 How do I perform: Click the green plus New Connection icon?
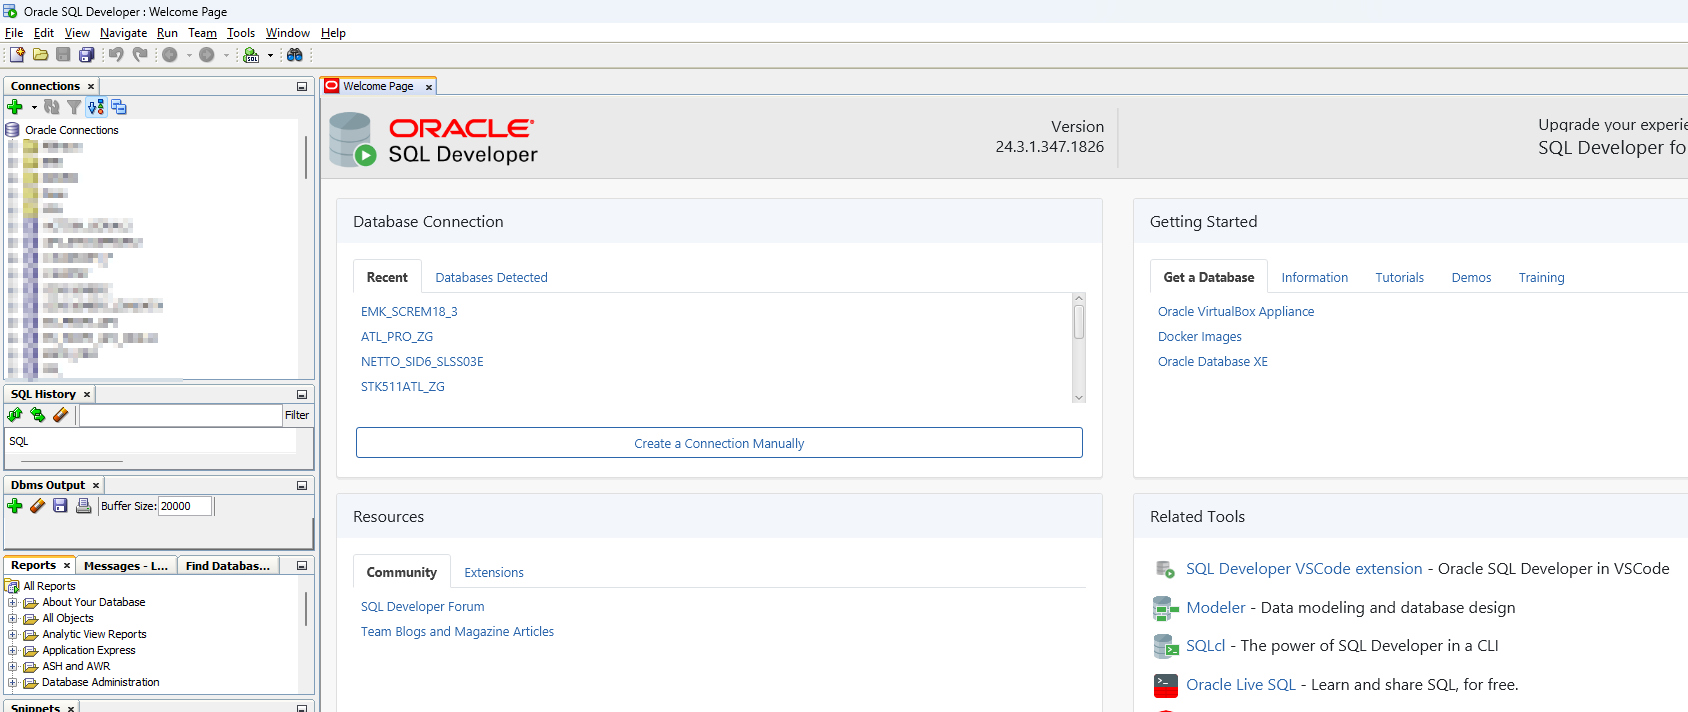pos(15,107)
